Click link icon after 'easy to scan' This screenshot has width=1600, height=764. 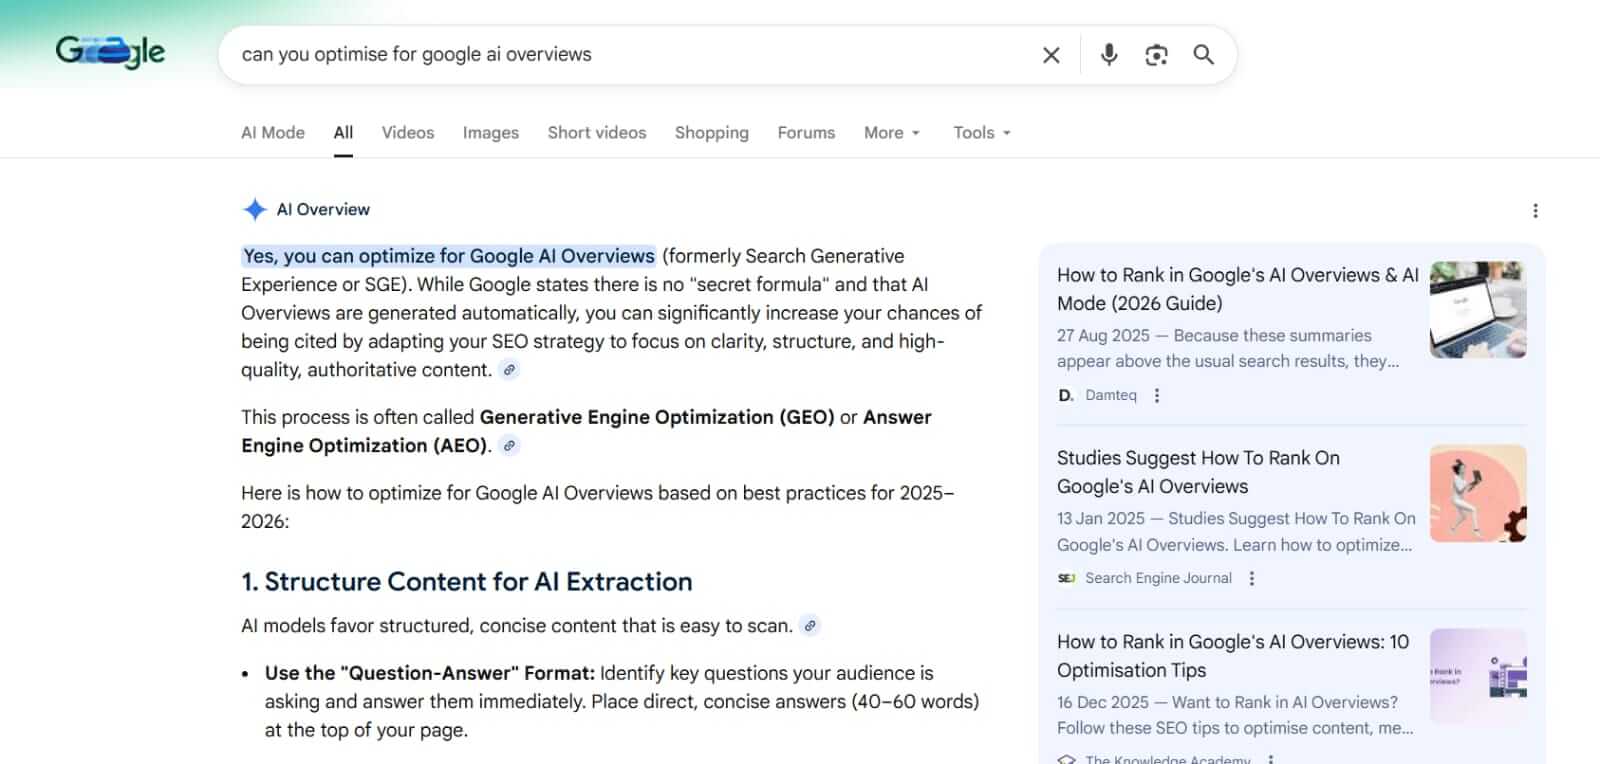click(x=810, y=626)
